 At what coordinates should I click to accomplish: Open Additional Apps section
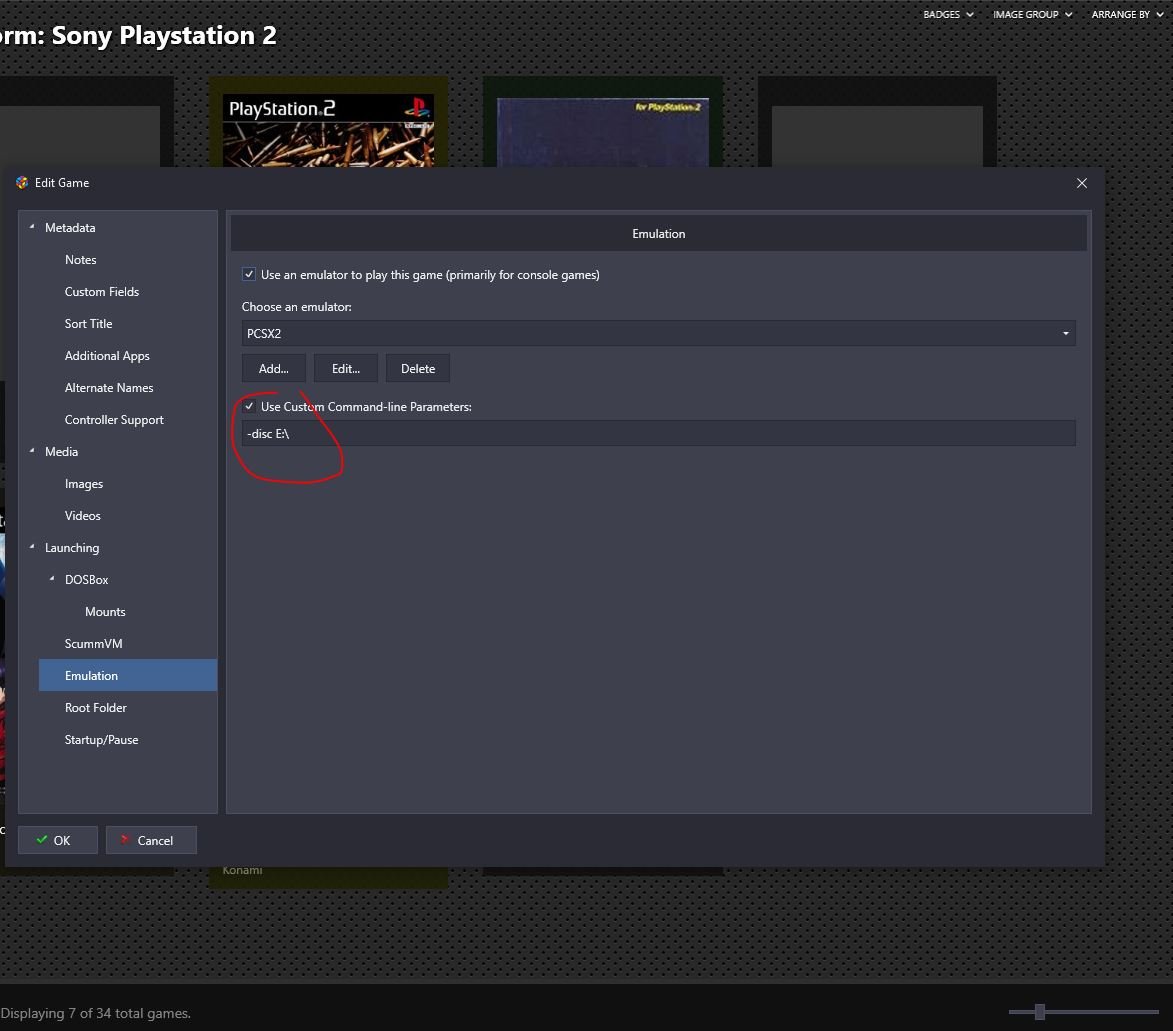[107, 356]
